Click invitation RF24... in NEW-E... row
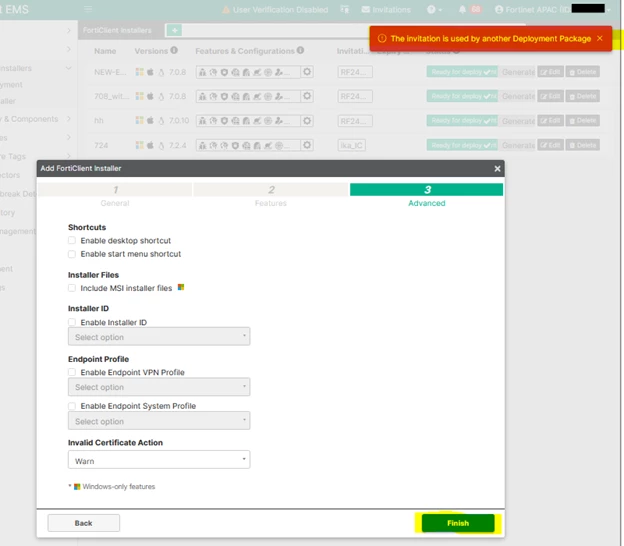Viewport: 624px width, 546px height. (355, 72)
